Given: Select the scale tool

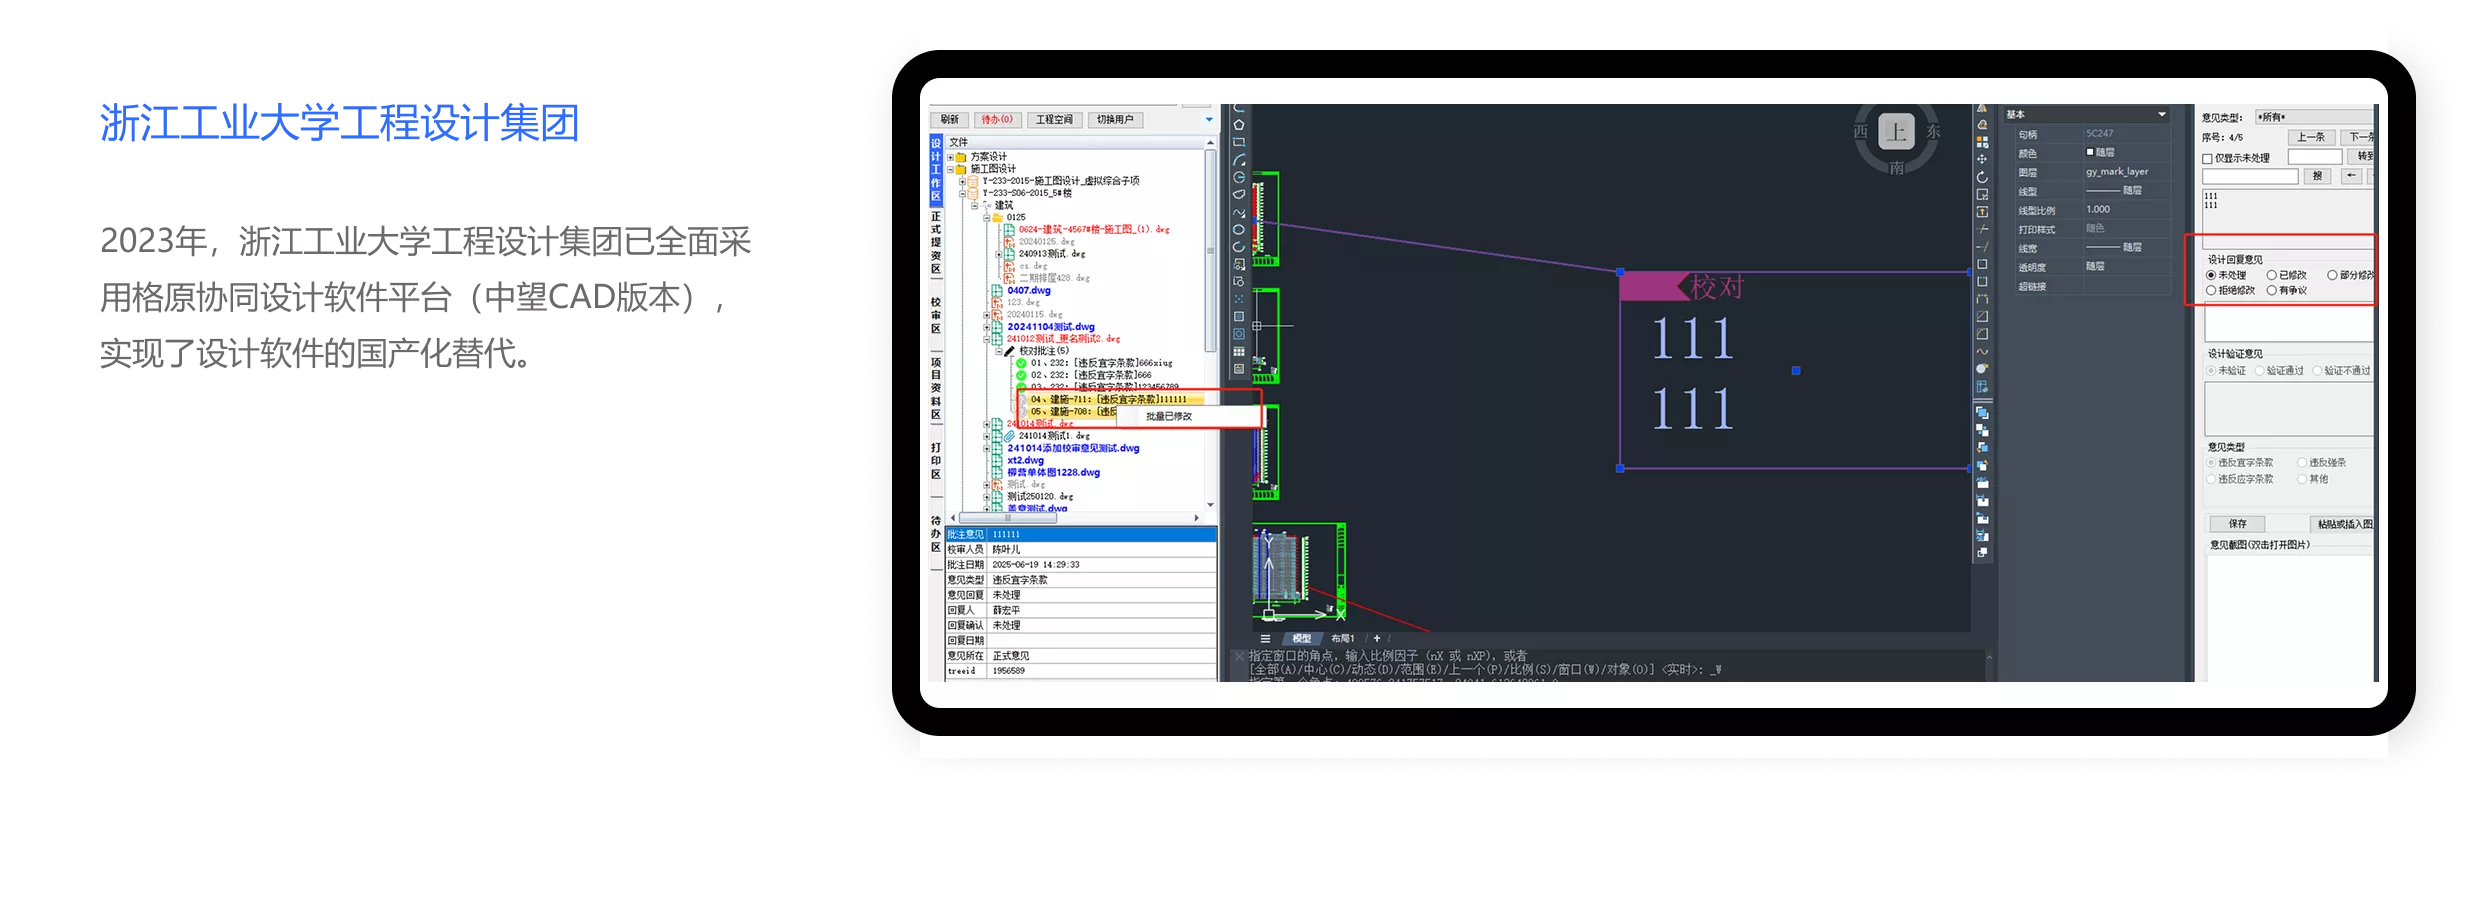Looking at the screenshot, I should tap(1982, 194).
